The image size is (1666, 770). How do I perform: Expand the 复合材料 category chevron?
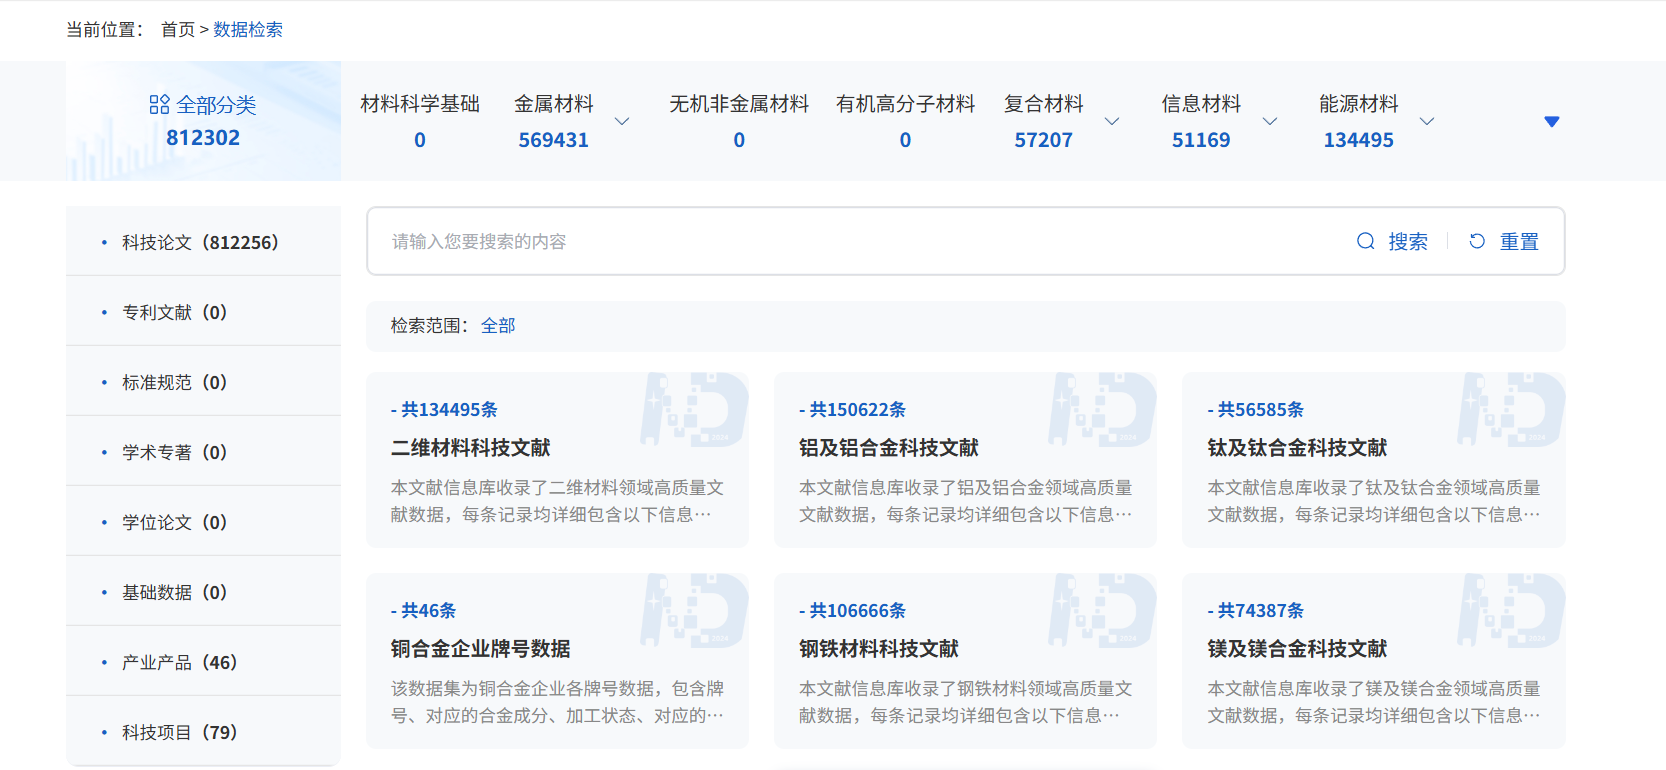1112,121
